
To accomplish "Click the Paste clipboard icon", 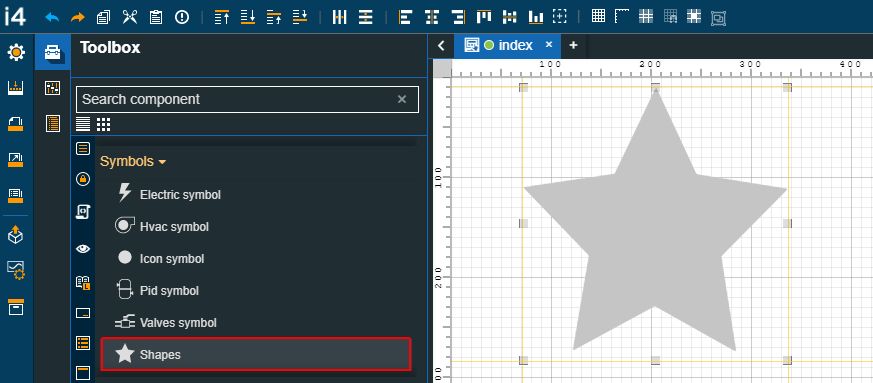I will (x=156, y=17).
